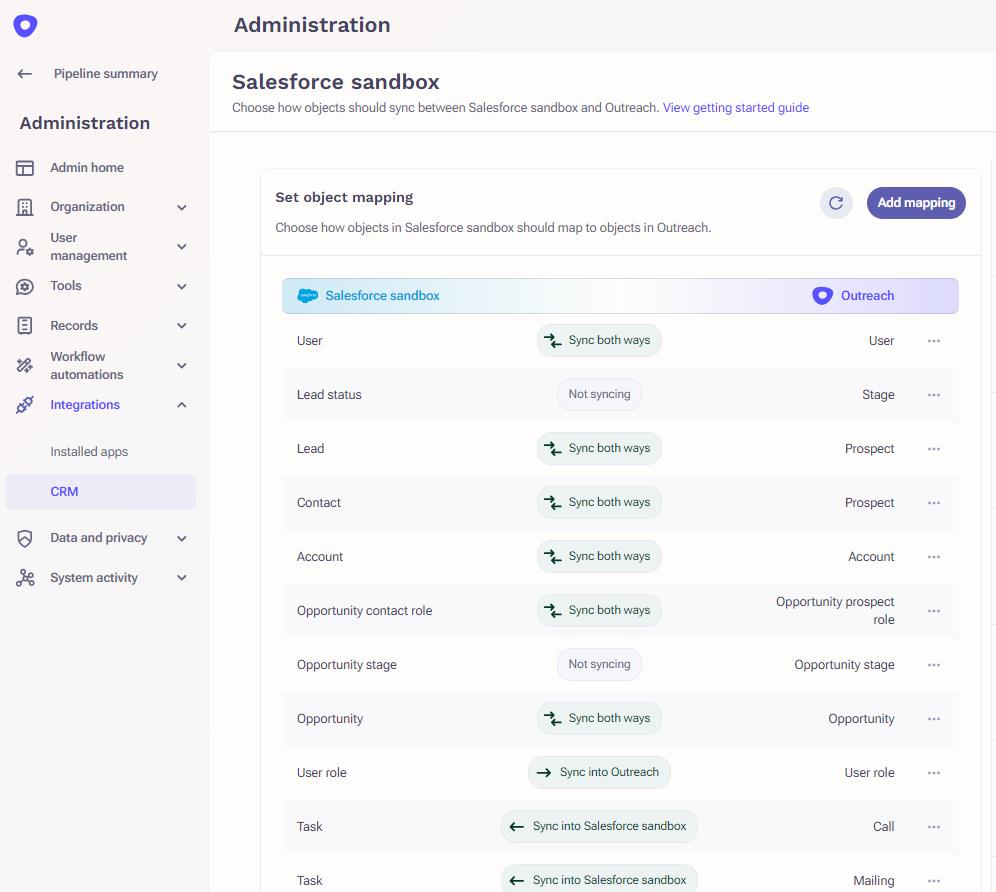Click the User management person-gear icon

coord(25,247)
